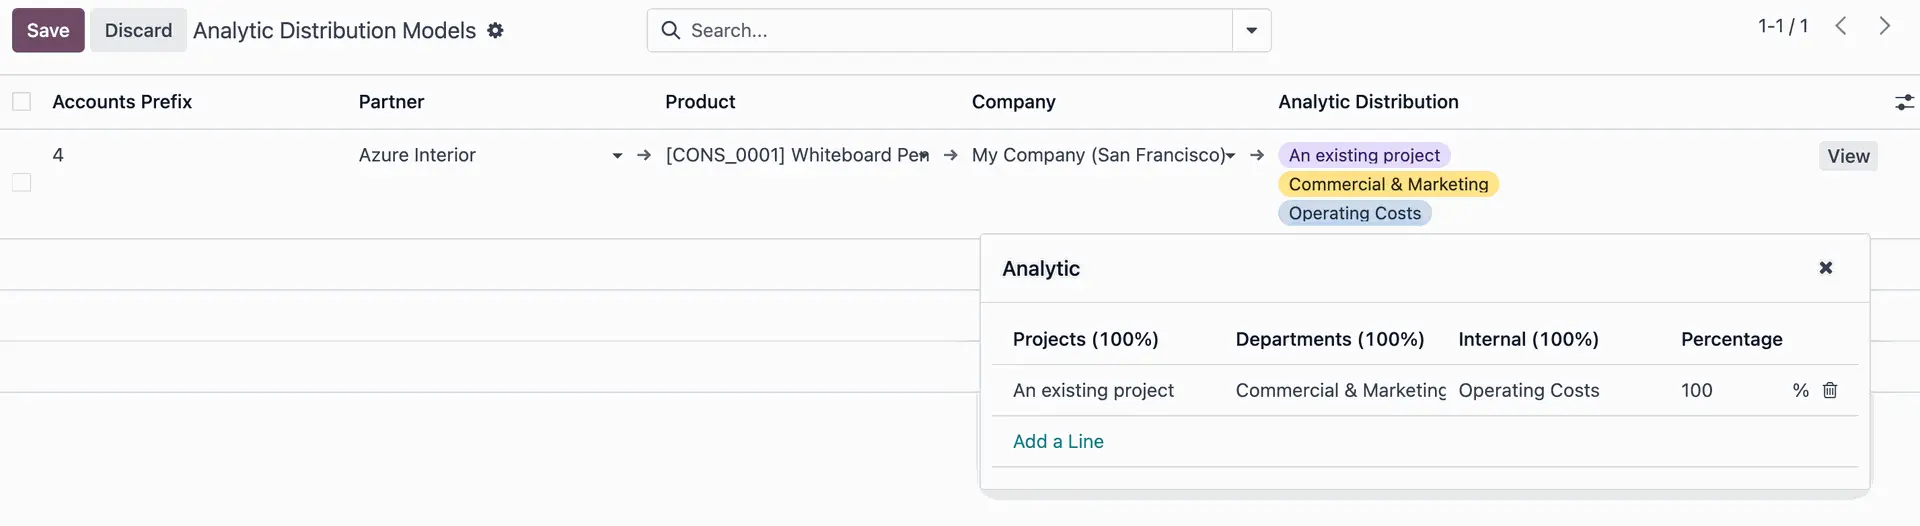Select all rows with header checkbox
The width and height of the screenshot is (1920, 526).
click(22, 102)
